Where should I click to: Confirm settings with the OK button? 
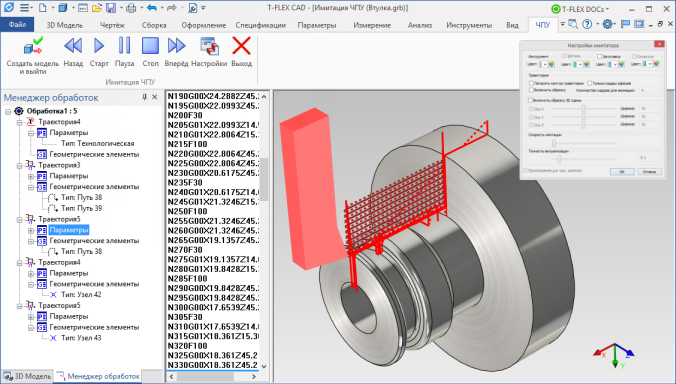coord(622,172)
